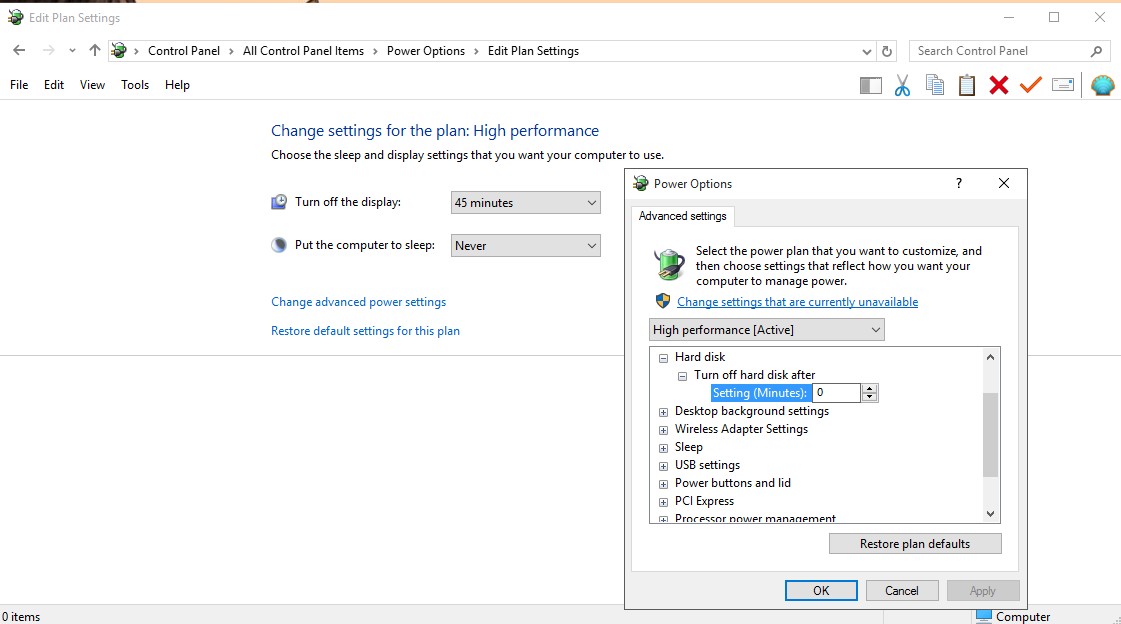Click the orange checkmark toolbar icon

1030,85
